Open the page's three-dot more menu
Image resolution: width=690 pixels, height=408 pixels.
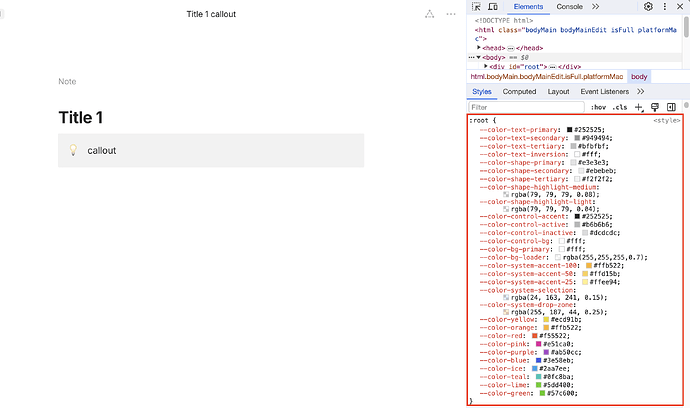[451, 14]
